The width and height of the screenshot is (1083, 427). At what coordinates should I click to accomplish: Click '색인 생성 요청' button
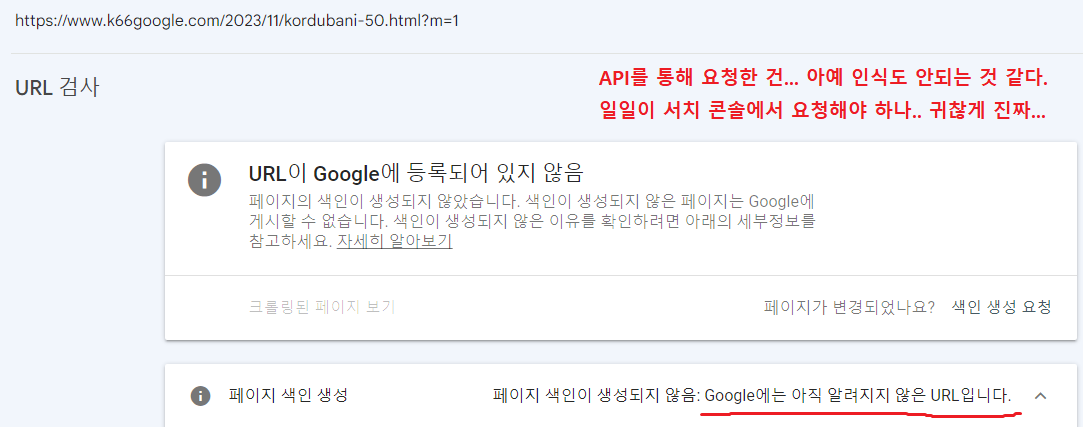point(1001,307)
